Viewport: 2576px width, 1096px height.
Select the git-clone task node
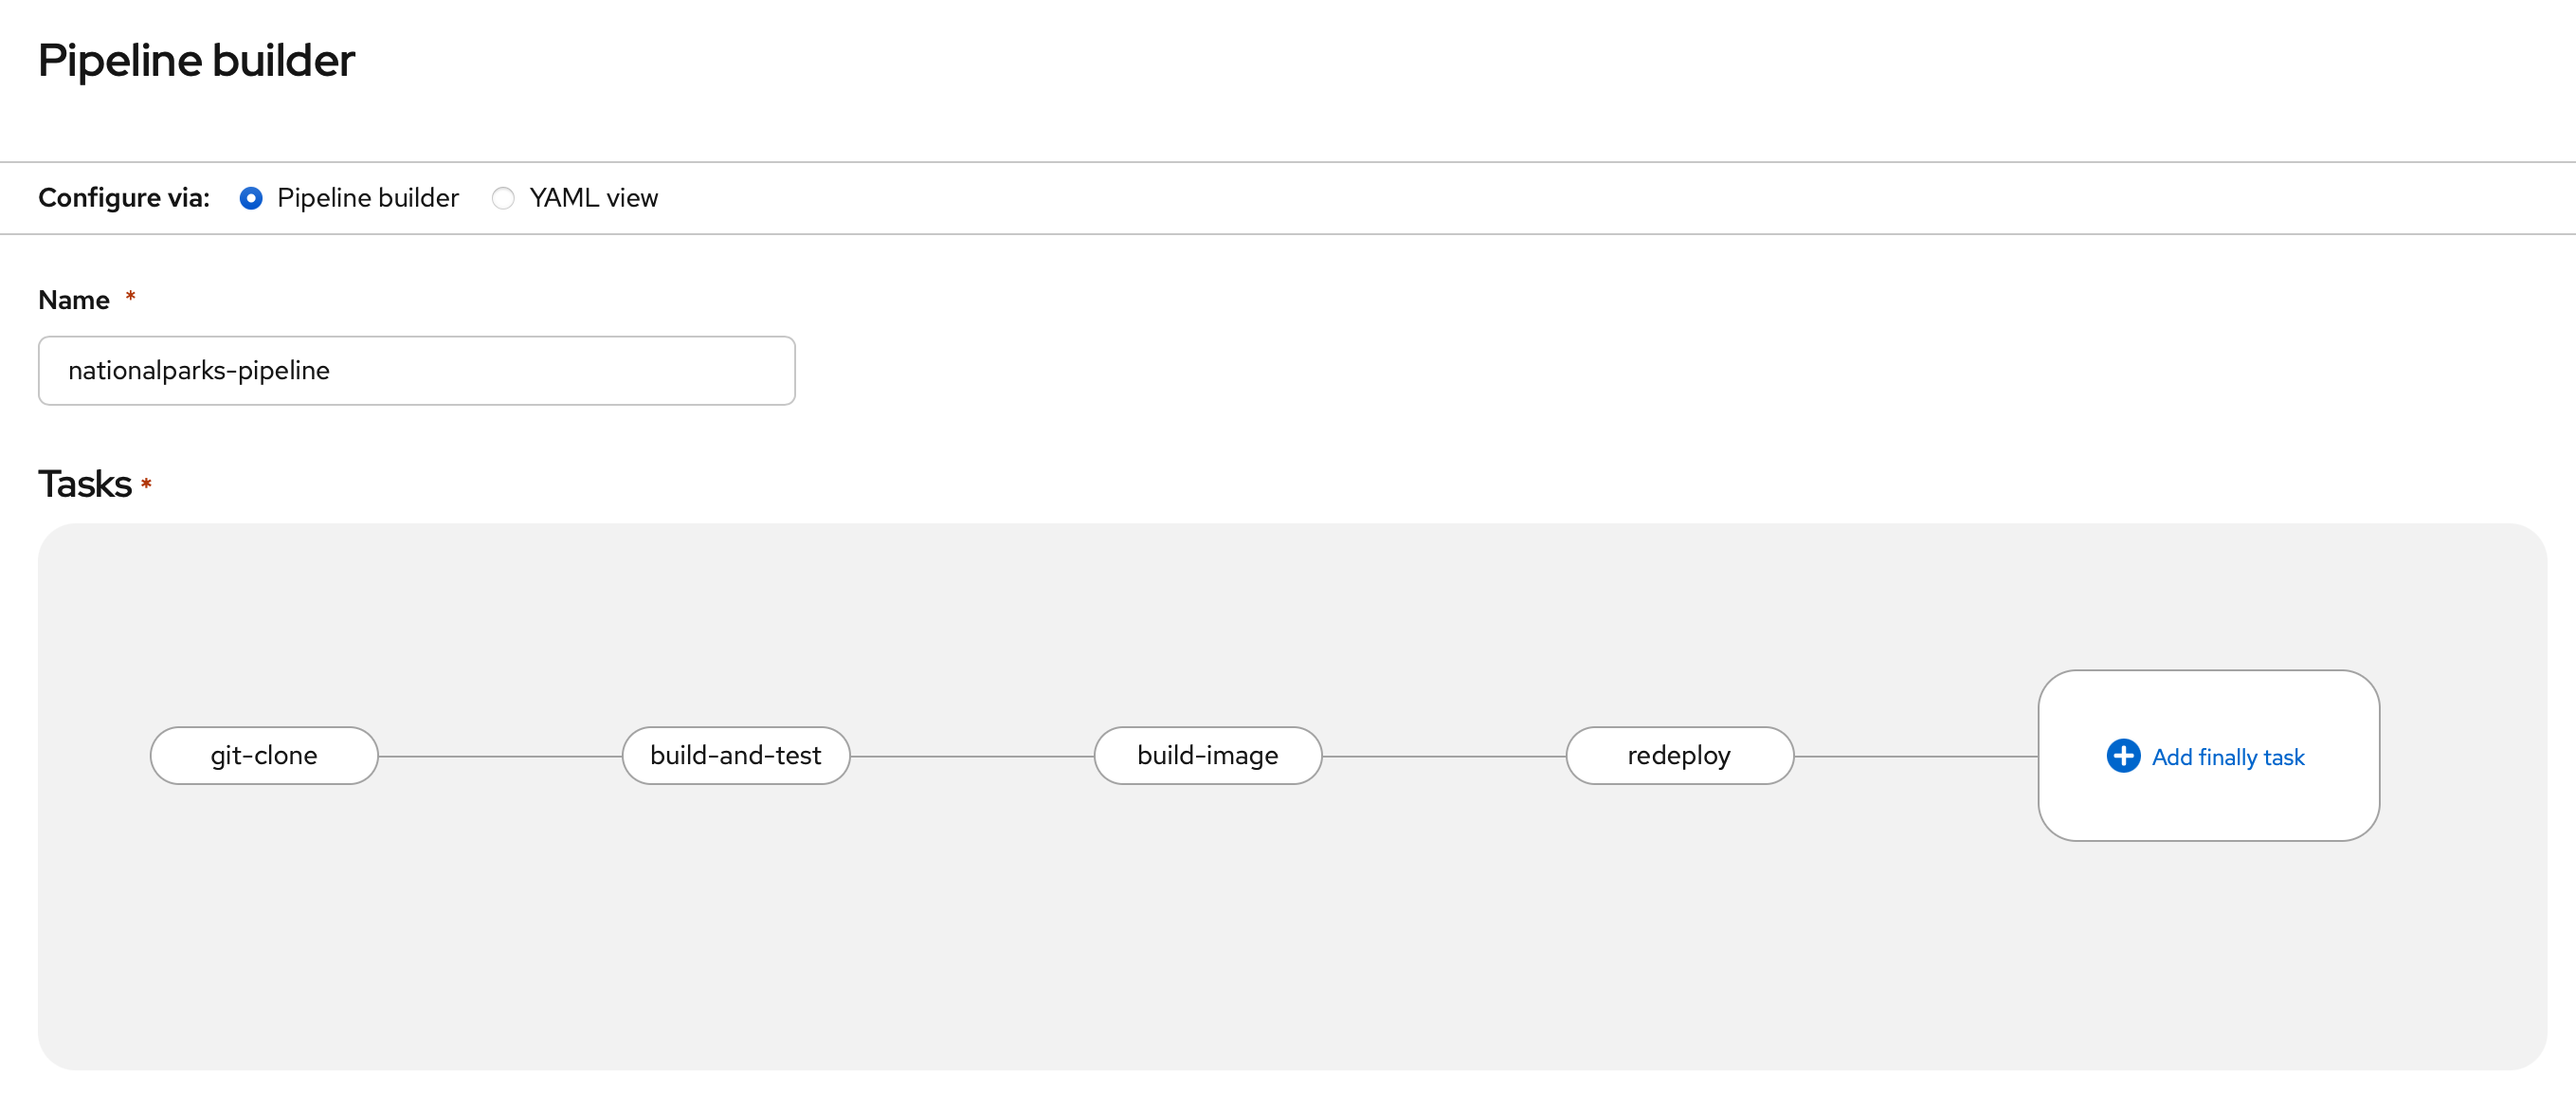(264, 756)
